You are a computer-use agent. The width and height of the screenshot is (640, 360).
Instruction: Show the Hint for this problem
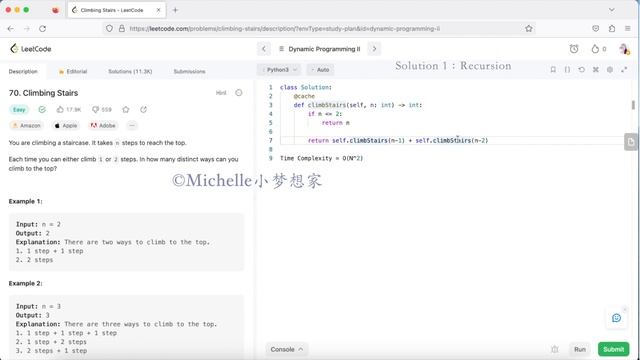221,93
